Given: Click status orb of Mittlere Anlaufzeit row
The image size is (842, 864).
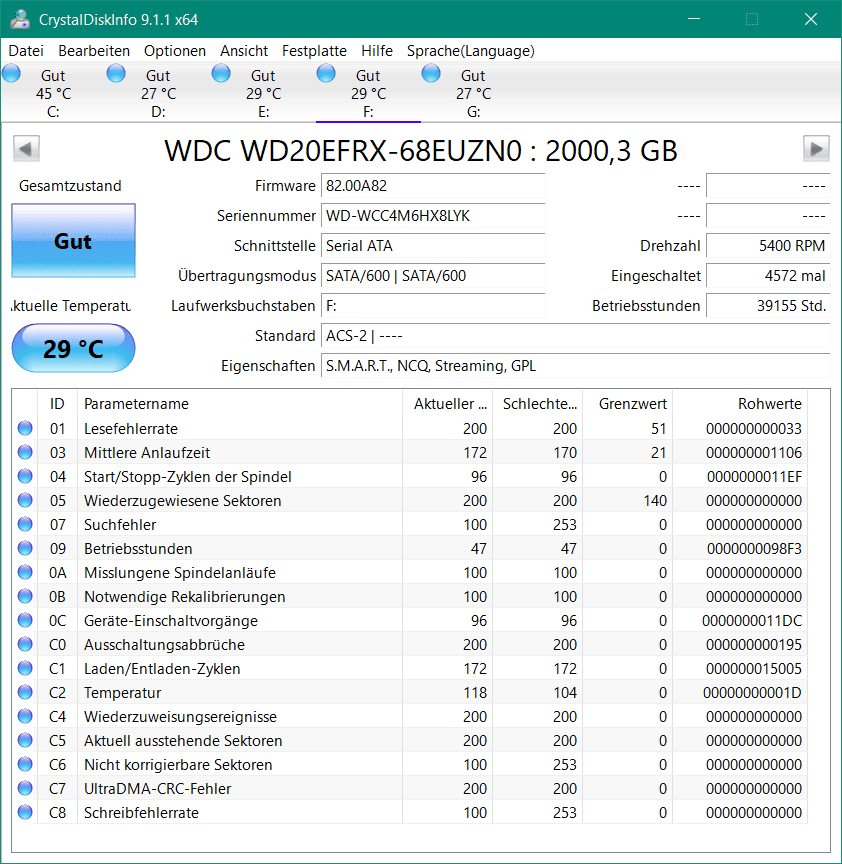Looking at the screenshot, I should click(x=25, y=452).
